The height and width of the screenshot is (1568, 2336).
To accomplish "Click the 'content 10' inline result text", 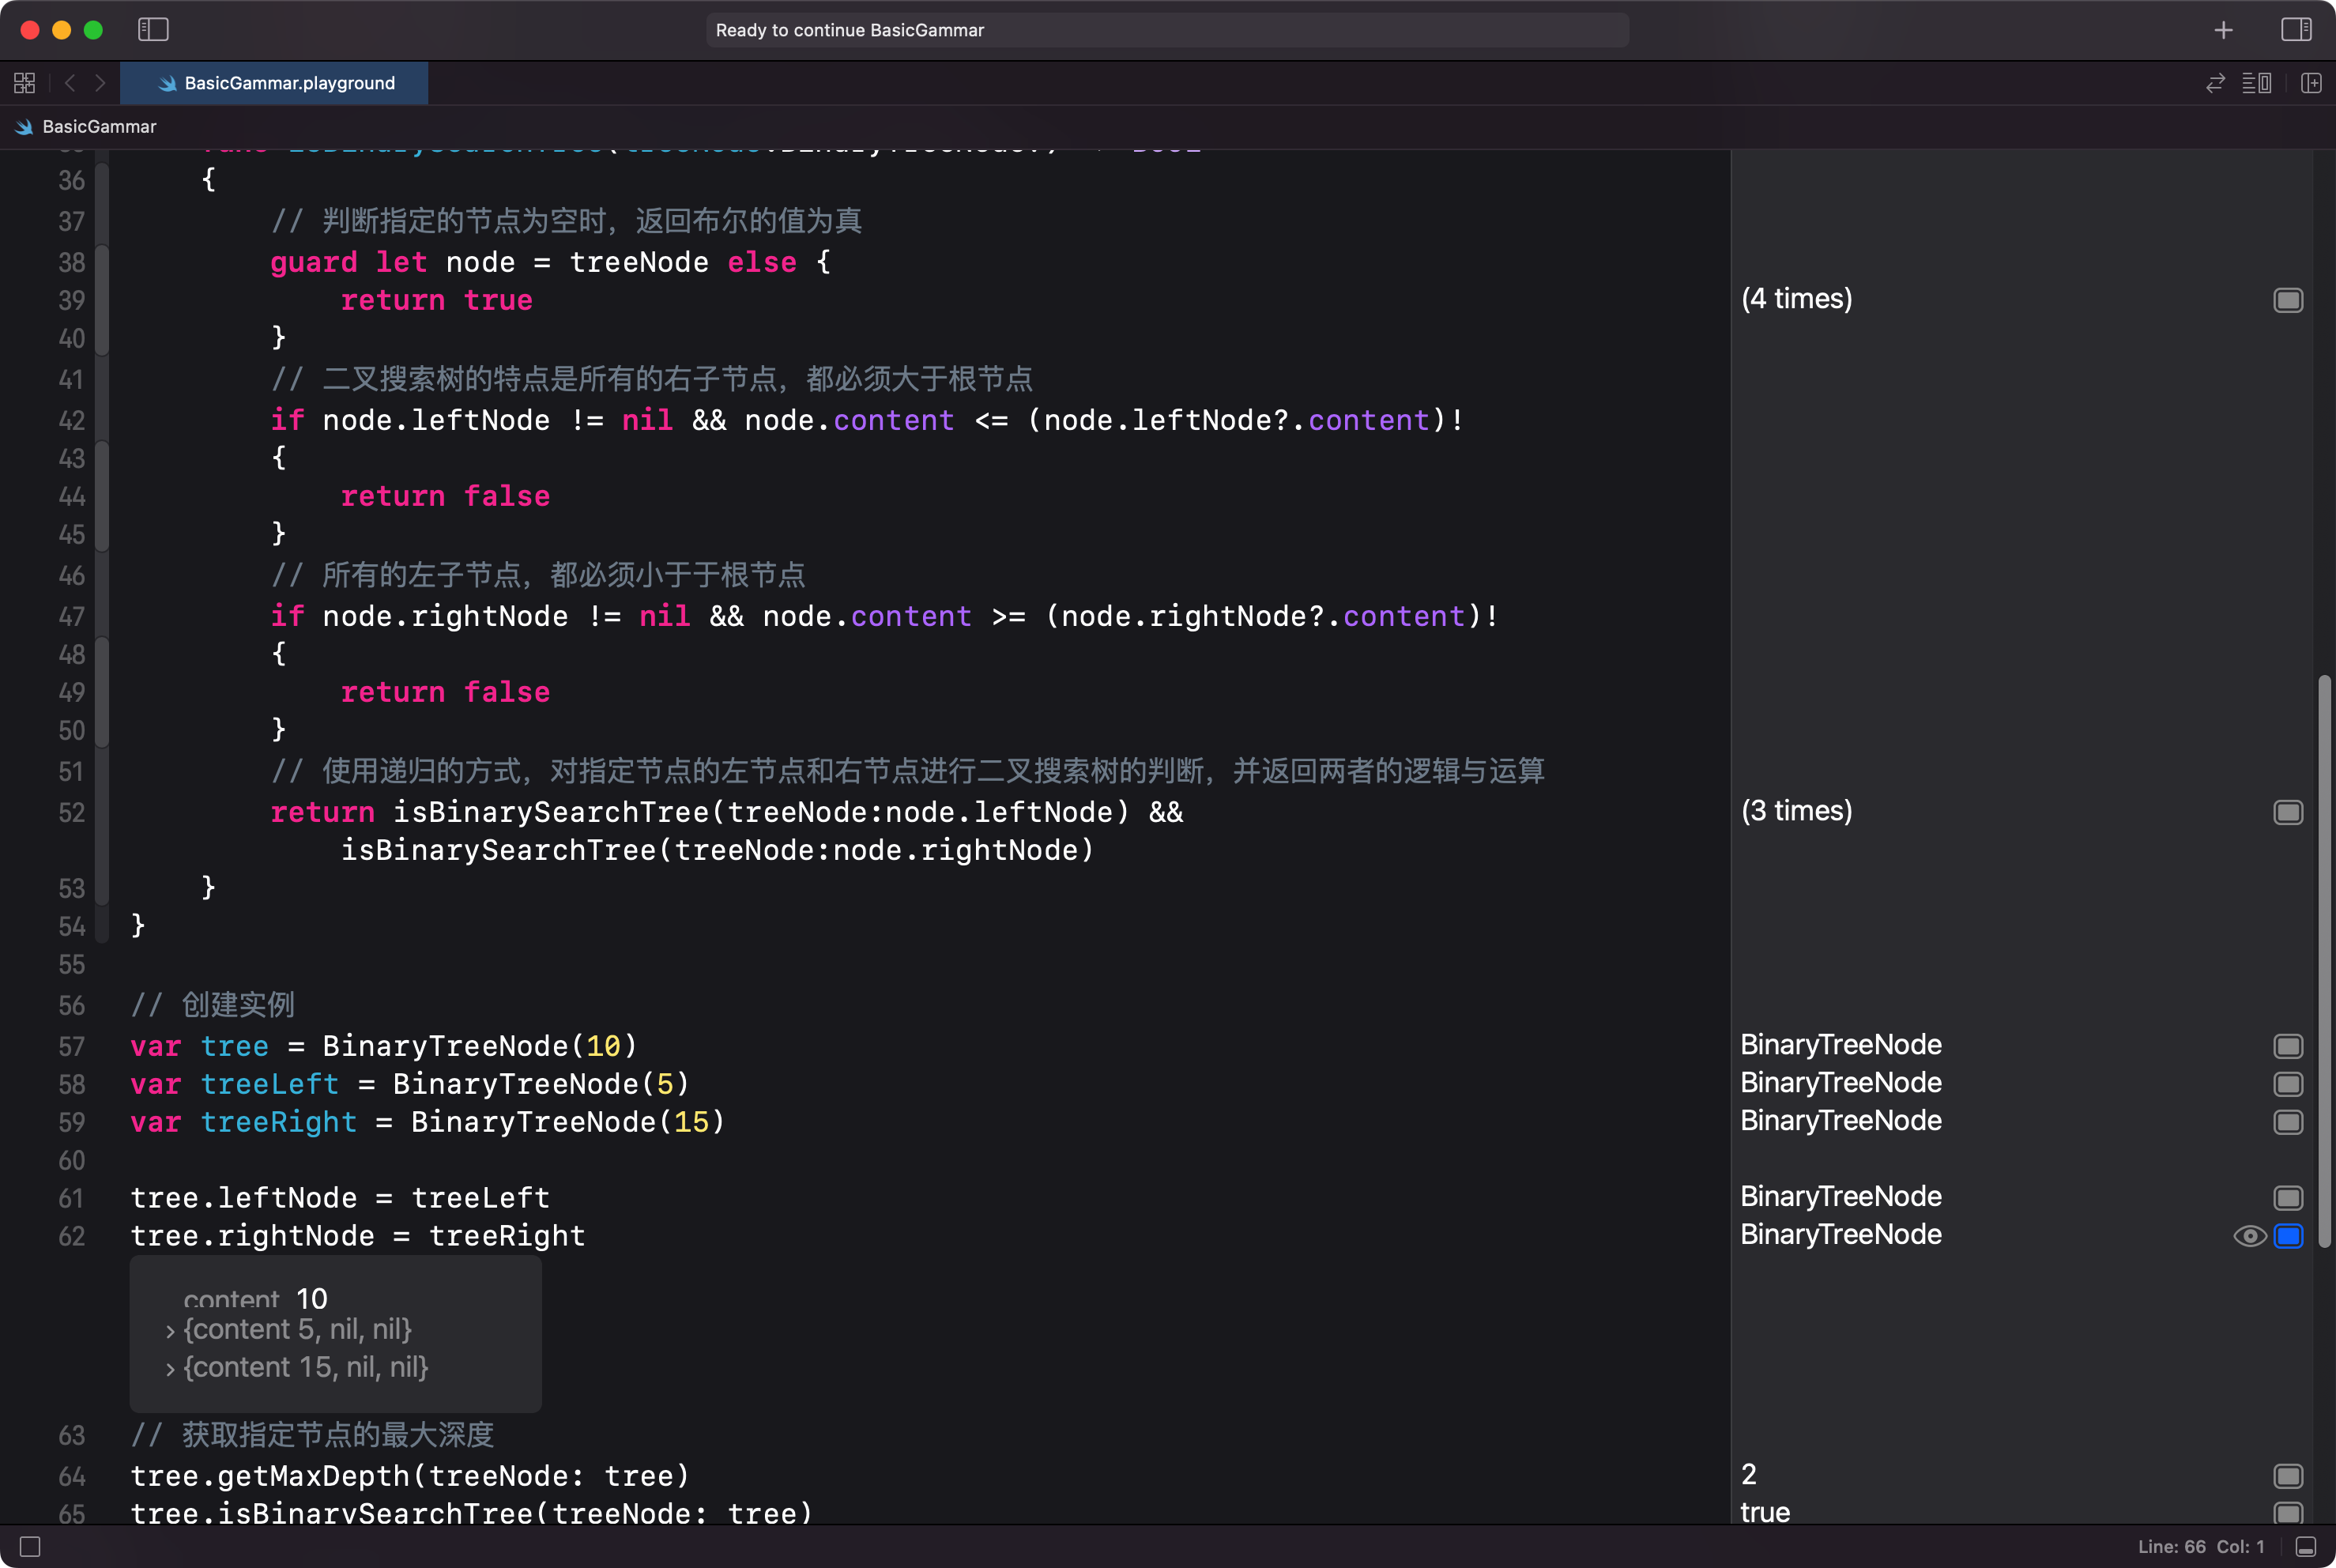I will coord(255,1298).
